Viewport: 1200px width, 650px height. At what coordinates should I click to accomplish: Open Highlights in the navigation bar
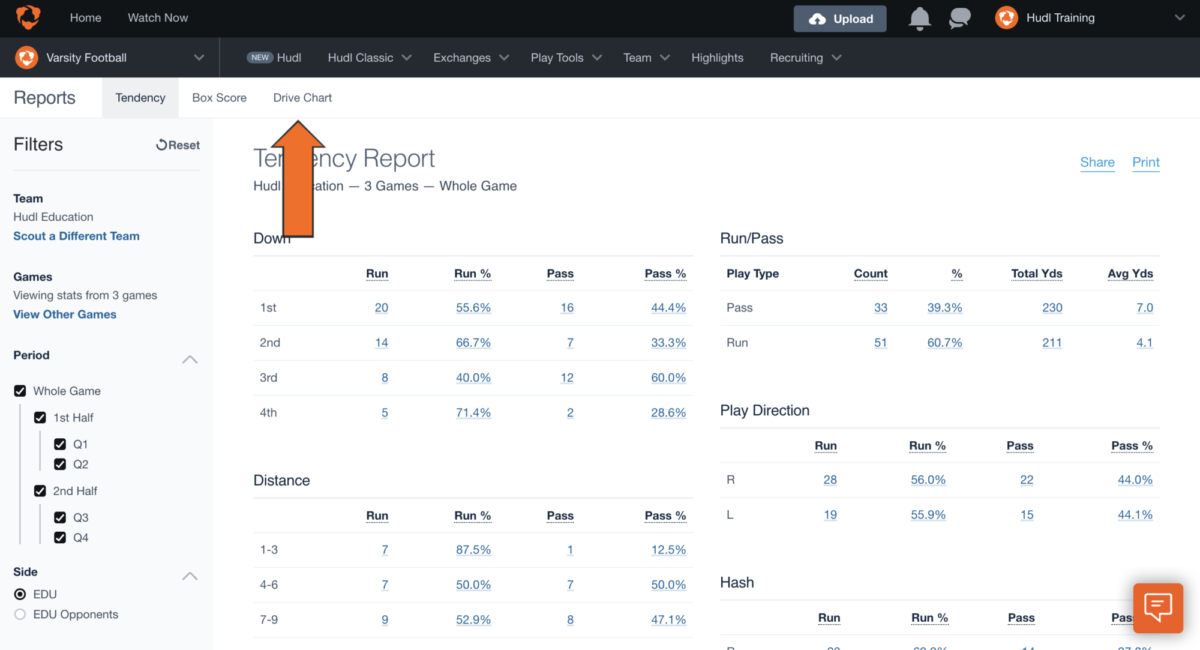point(717,58)
